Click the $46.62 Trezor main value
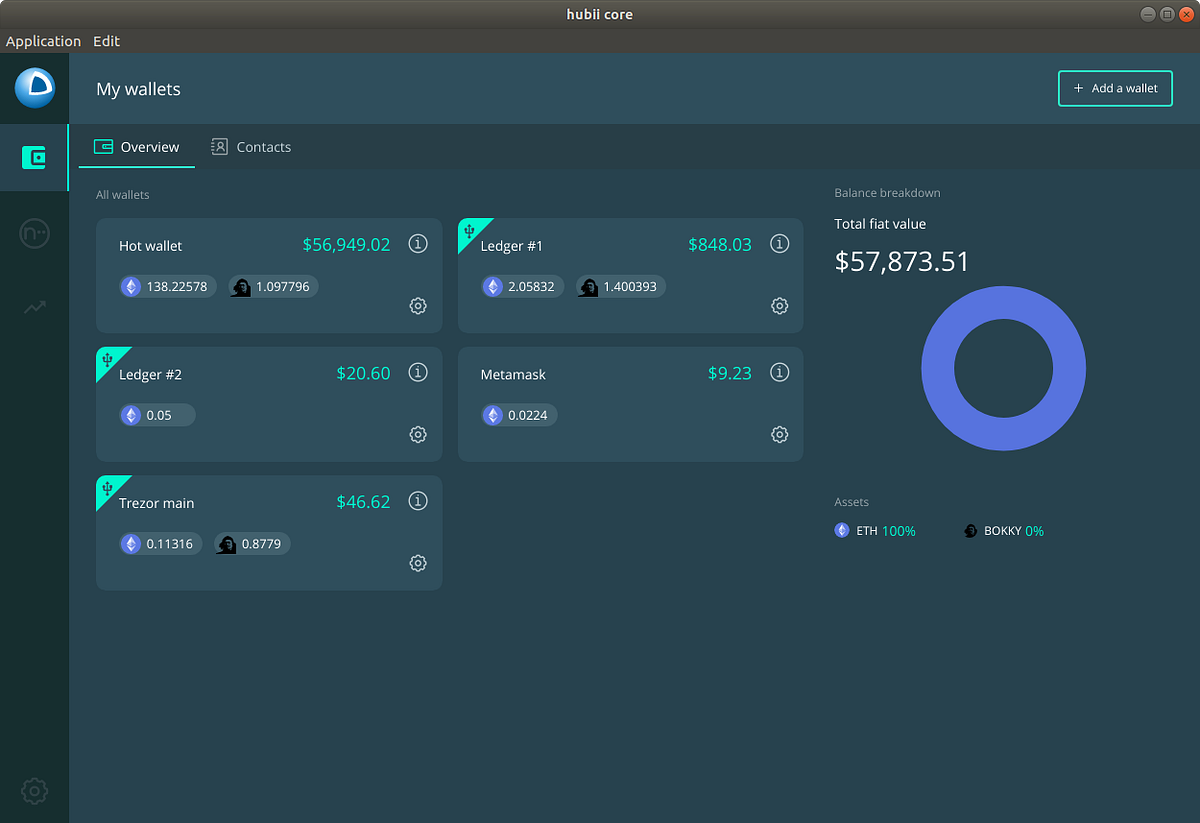 [363, 501]
